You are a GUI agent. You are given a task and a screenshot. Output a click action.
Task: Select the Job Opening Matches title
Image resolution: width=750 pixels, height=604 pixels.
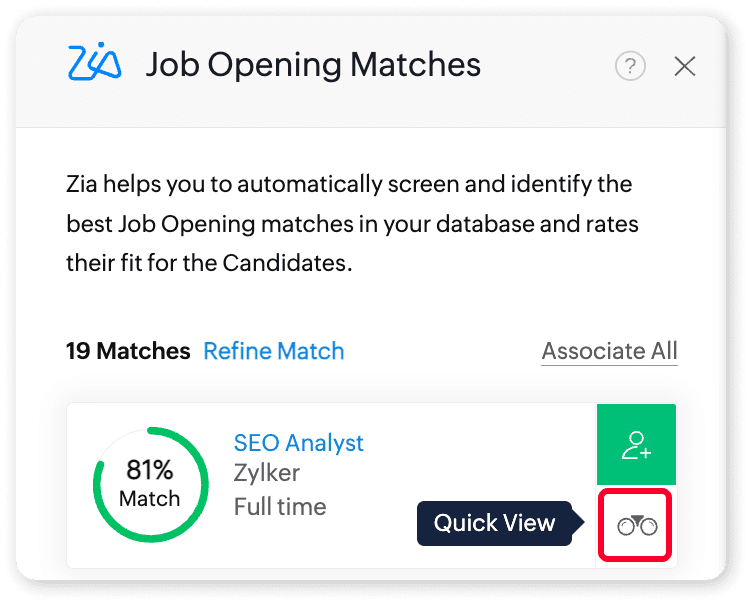tap(313, 66)
